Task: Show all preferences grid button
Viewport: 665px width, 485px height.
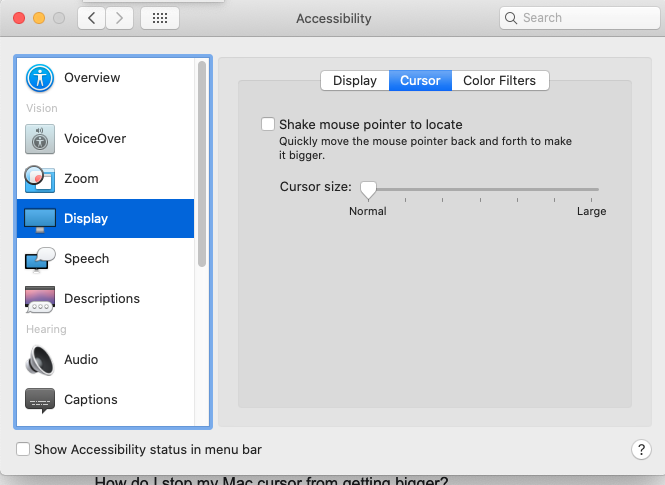Action: point(160,18)
